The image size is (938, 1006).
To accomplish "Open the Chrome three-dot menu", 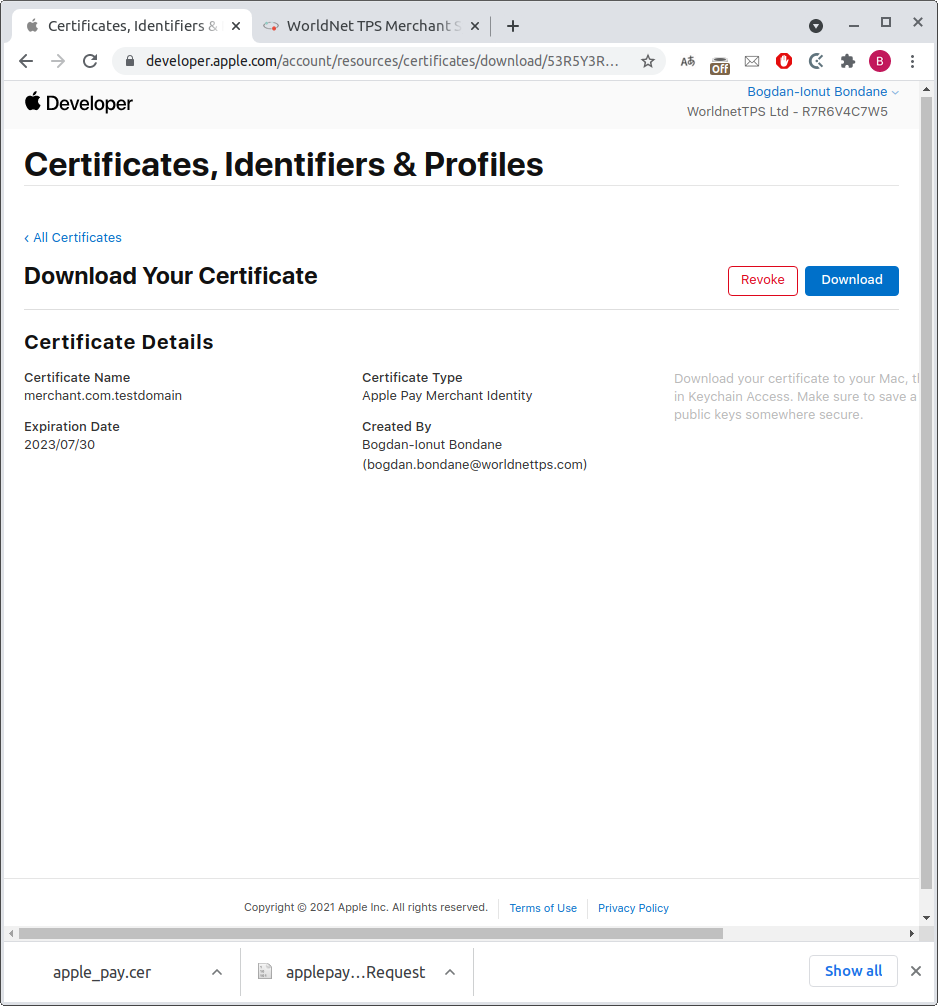I will pyautogui.click(x=912, y=61).
